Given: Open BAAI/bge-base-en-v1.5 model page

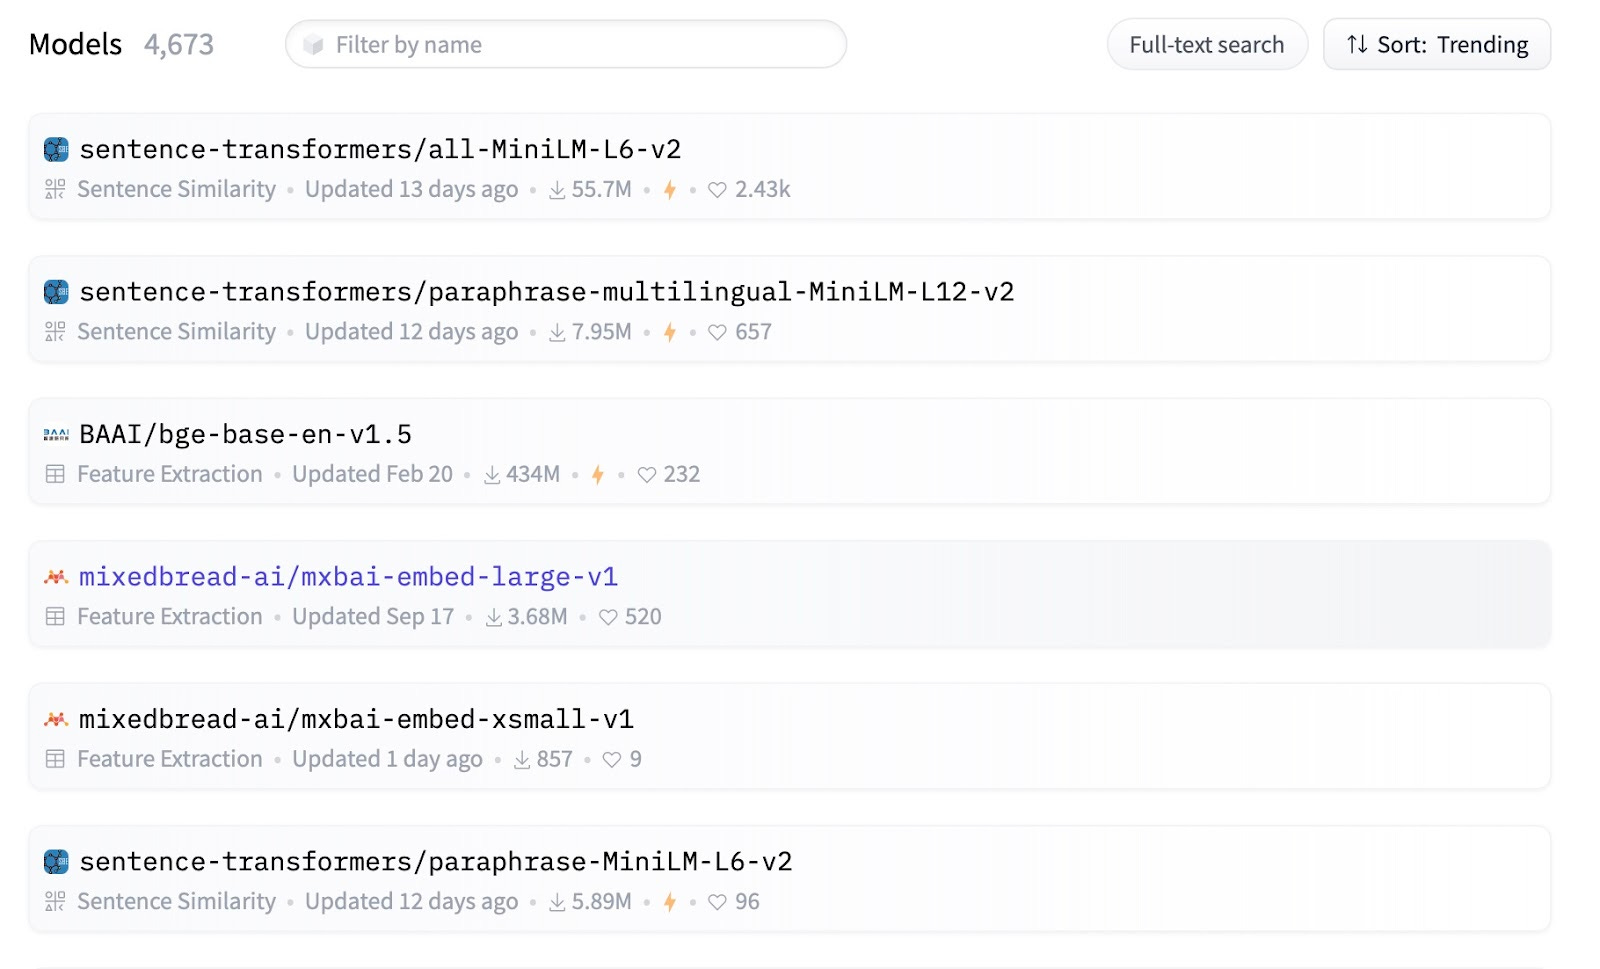Looking at the screenshot, I should [245, 435].
